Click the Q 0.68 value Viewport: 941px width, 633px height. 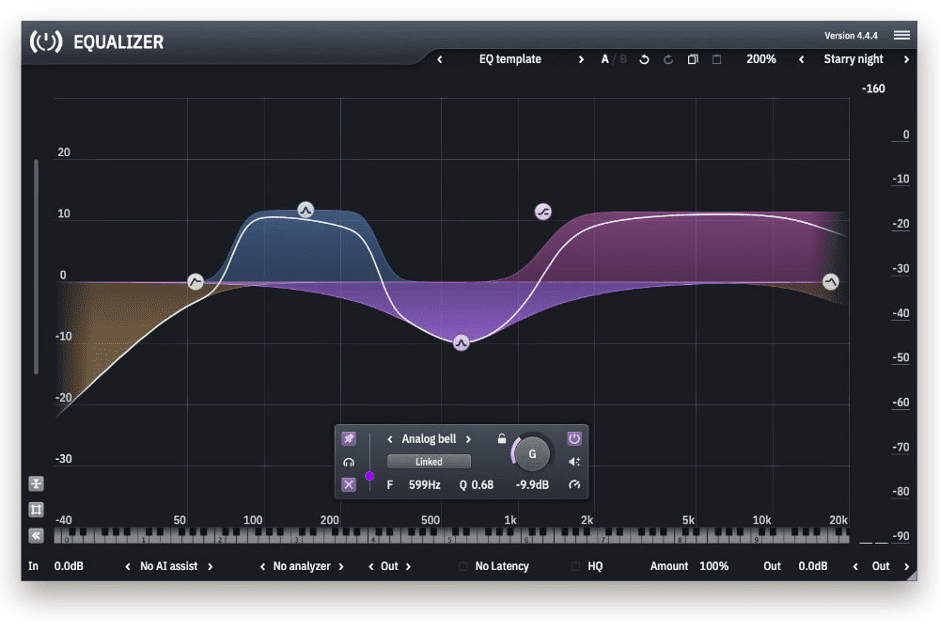click(477, 485)
